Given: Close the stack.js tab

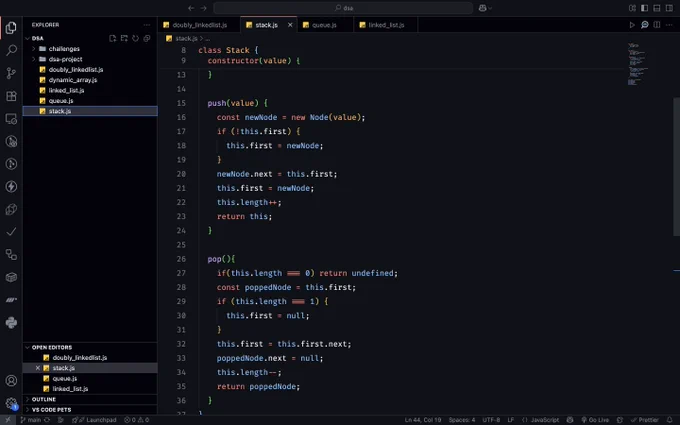Looking at the screenshot, I should pos(290,25).
